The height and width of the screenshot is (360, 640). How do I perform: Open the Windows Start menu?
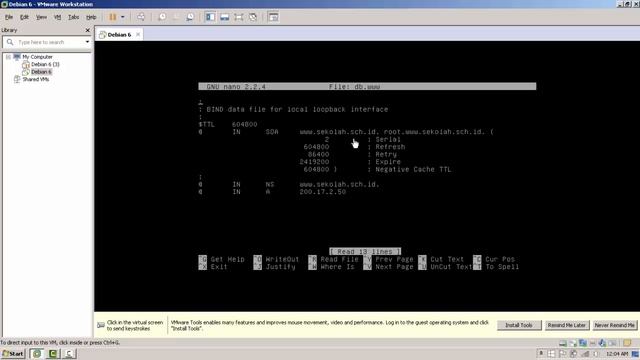coord(13,354)
